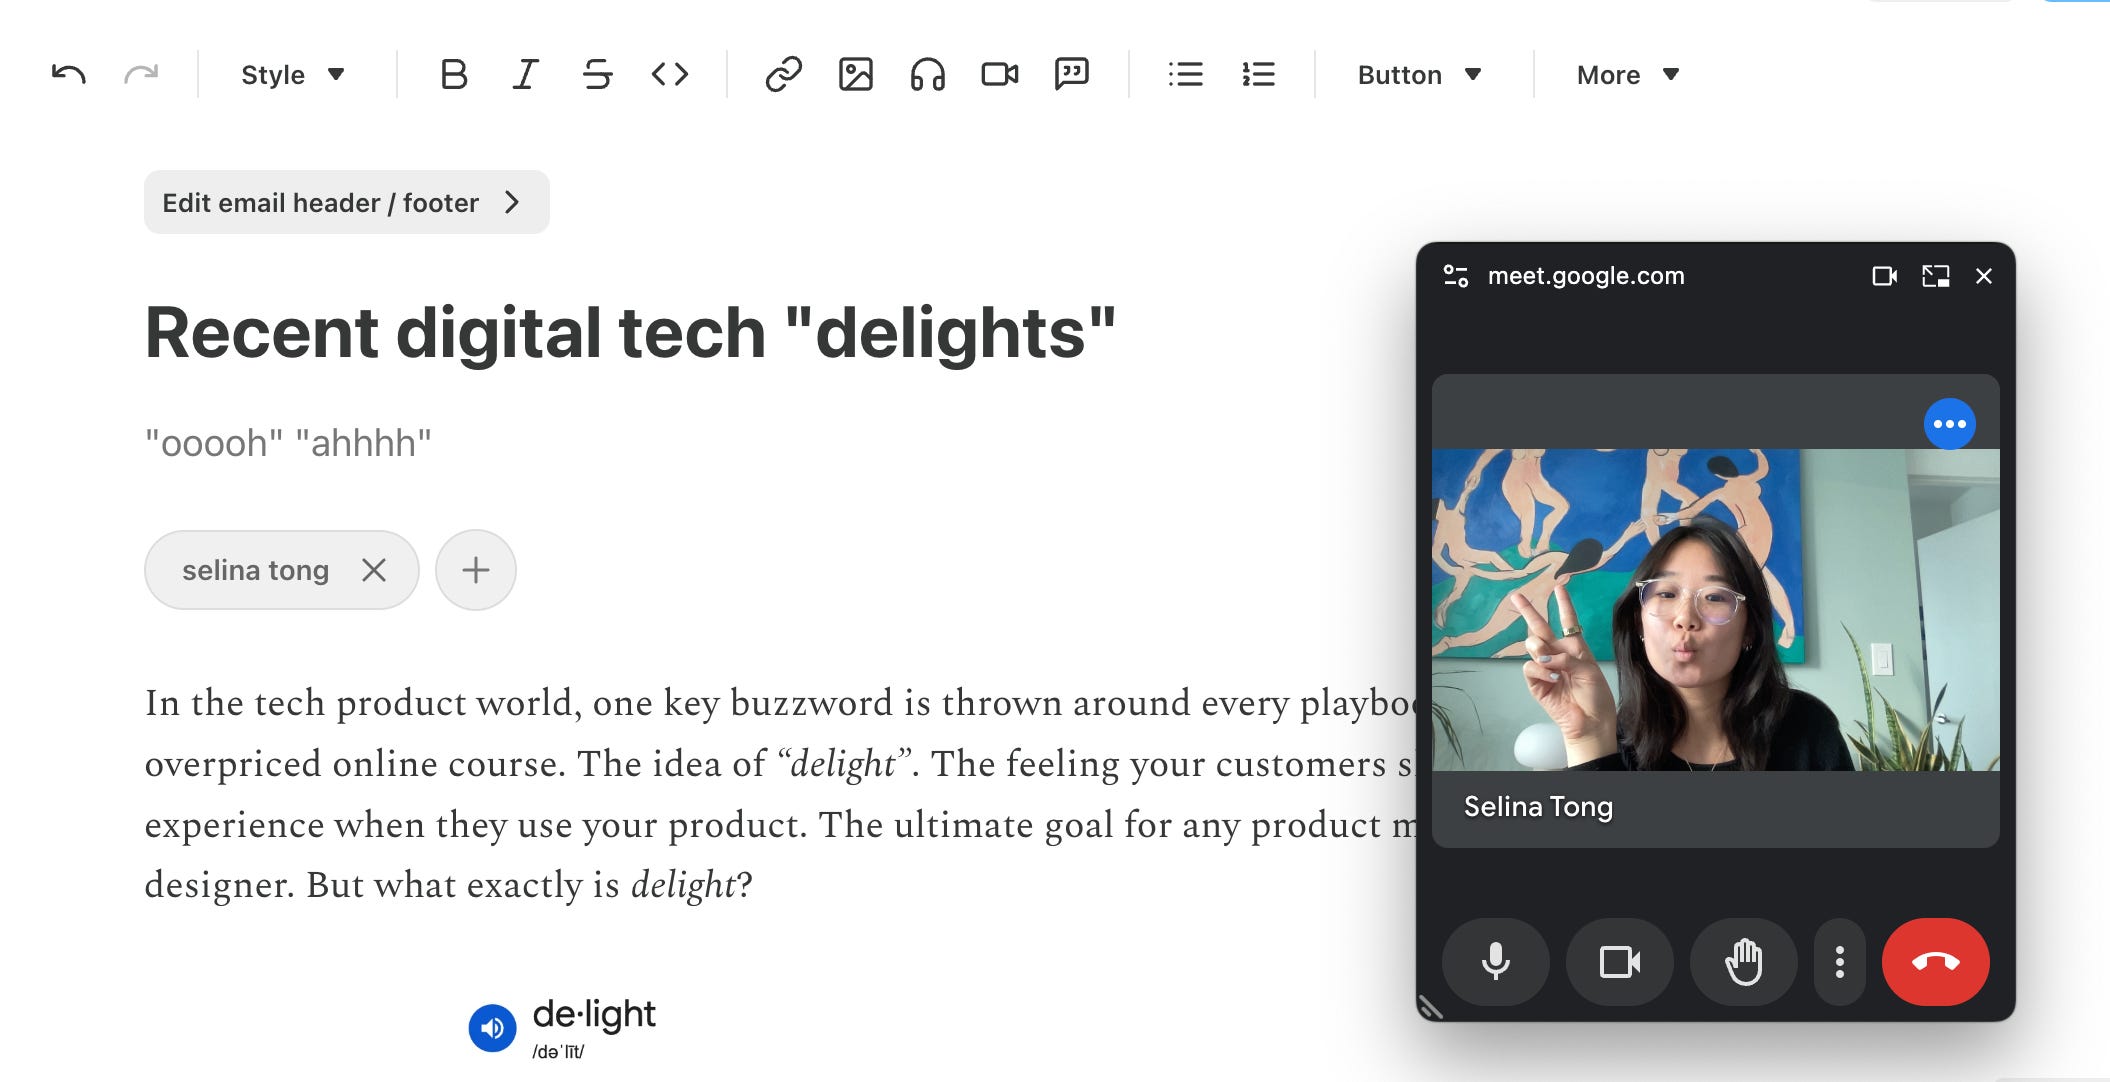The height and width of the screenshot is (1082, 2110).
Task: Apply italic formatting
Action: (525, 75)
